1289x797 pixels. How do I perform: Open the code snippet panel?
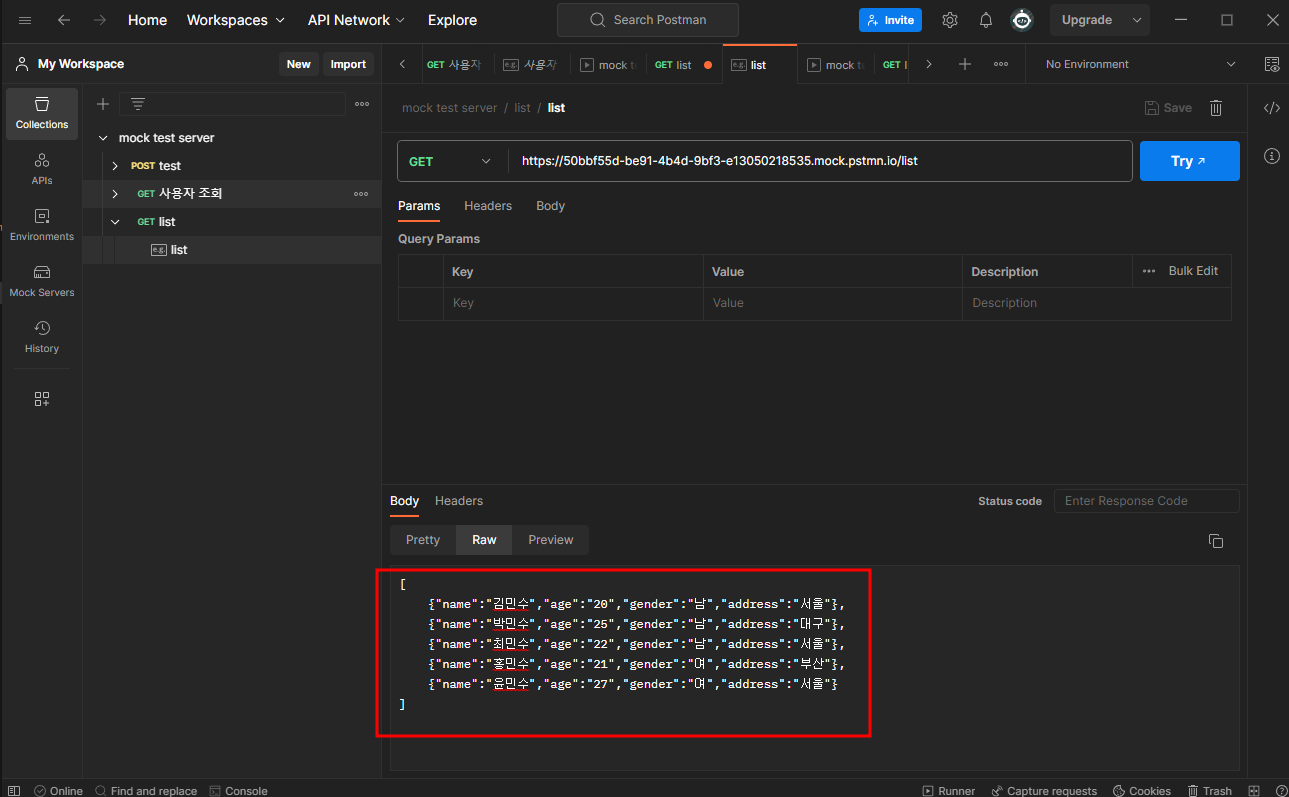(1271, 108)
